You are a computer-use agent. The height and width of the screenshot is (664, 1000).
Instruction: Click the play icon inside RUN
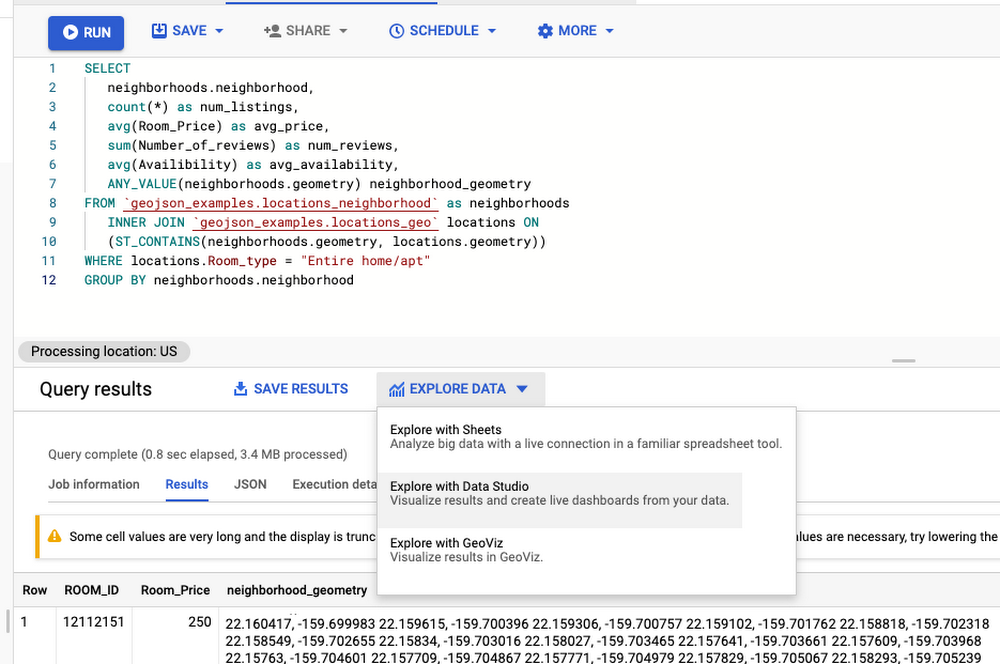click(x=71, y=33)
